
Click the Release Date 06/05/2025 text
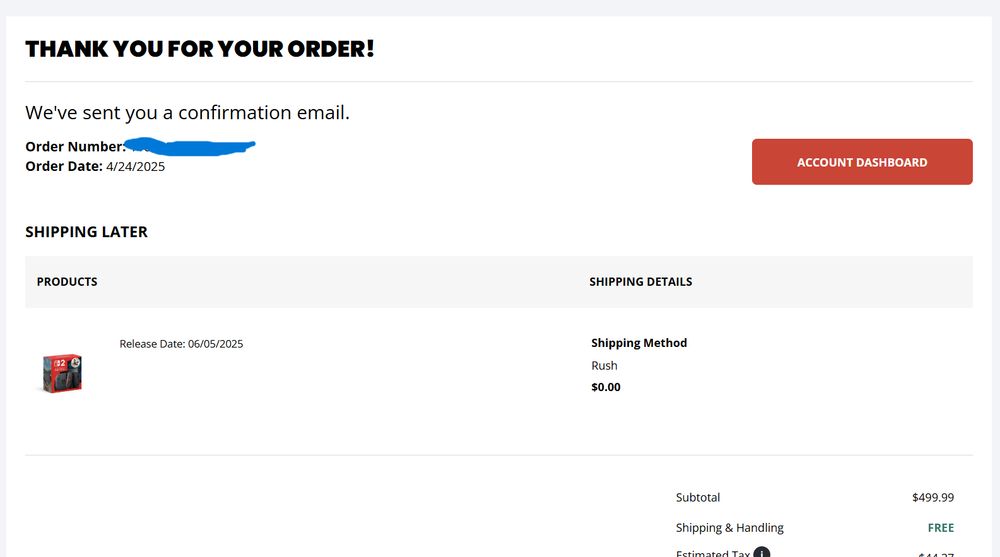coord(181,344)
